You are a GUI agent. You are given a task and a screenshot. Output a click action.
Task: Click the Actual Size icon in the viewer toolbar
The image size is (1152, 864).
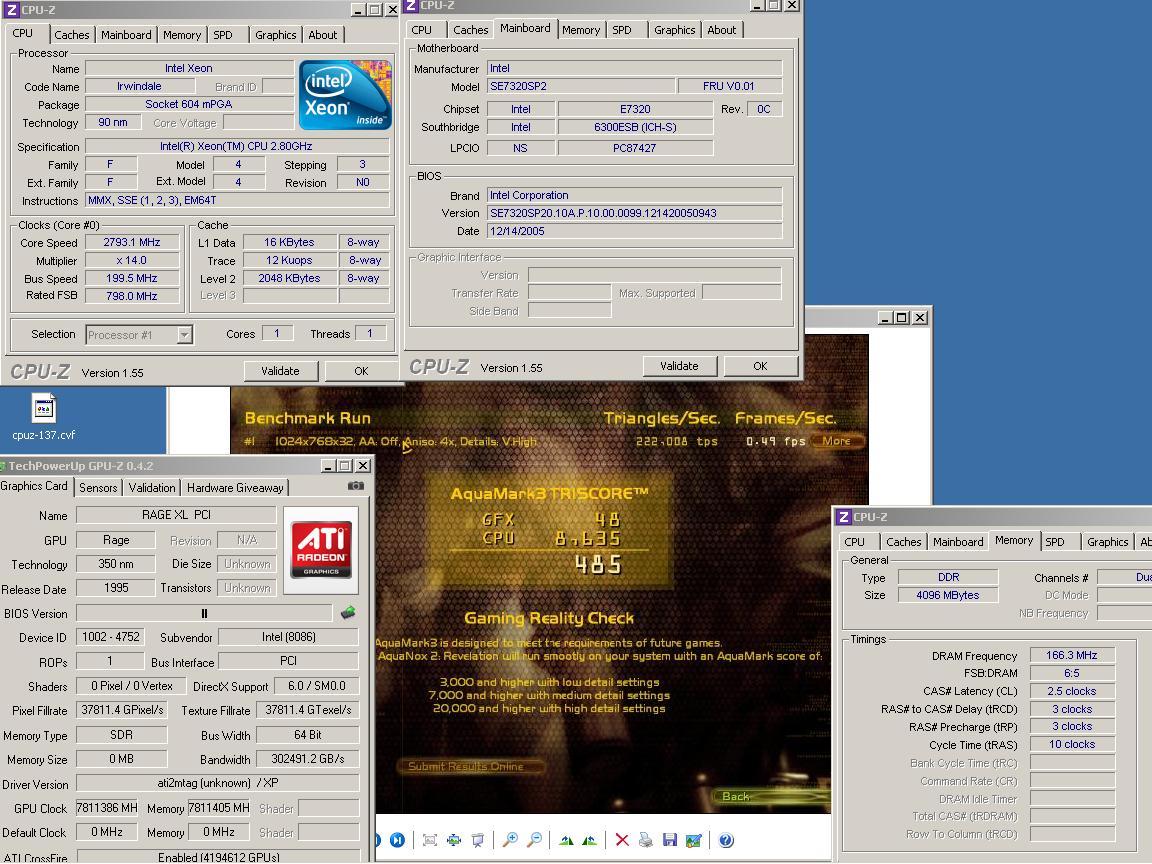click(454, 840)
